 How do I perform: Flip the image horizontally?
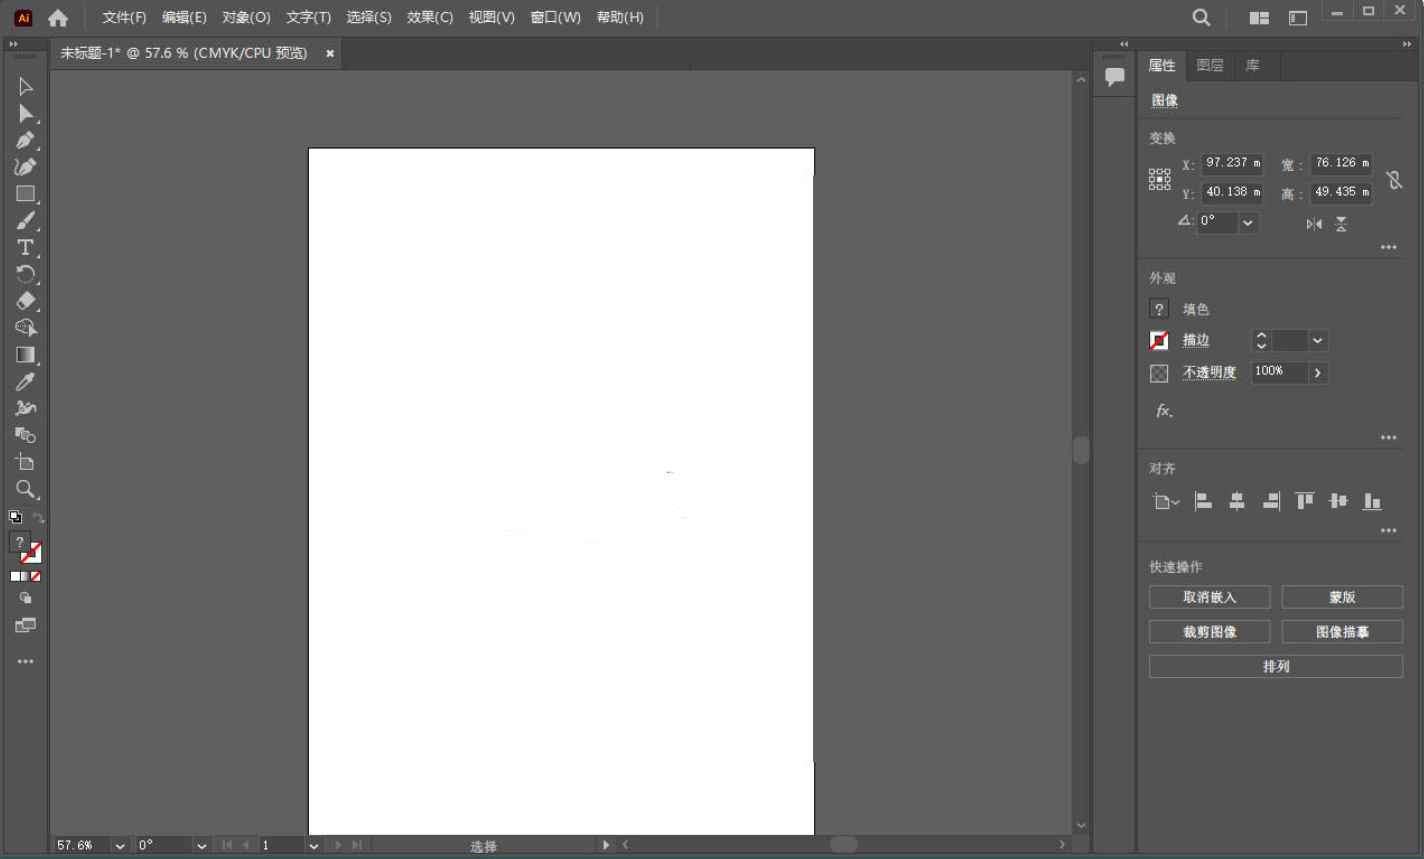coord(1314,224)
